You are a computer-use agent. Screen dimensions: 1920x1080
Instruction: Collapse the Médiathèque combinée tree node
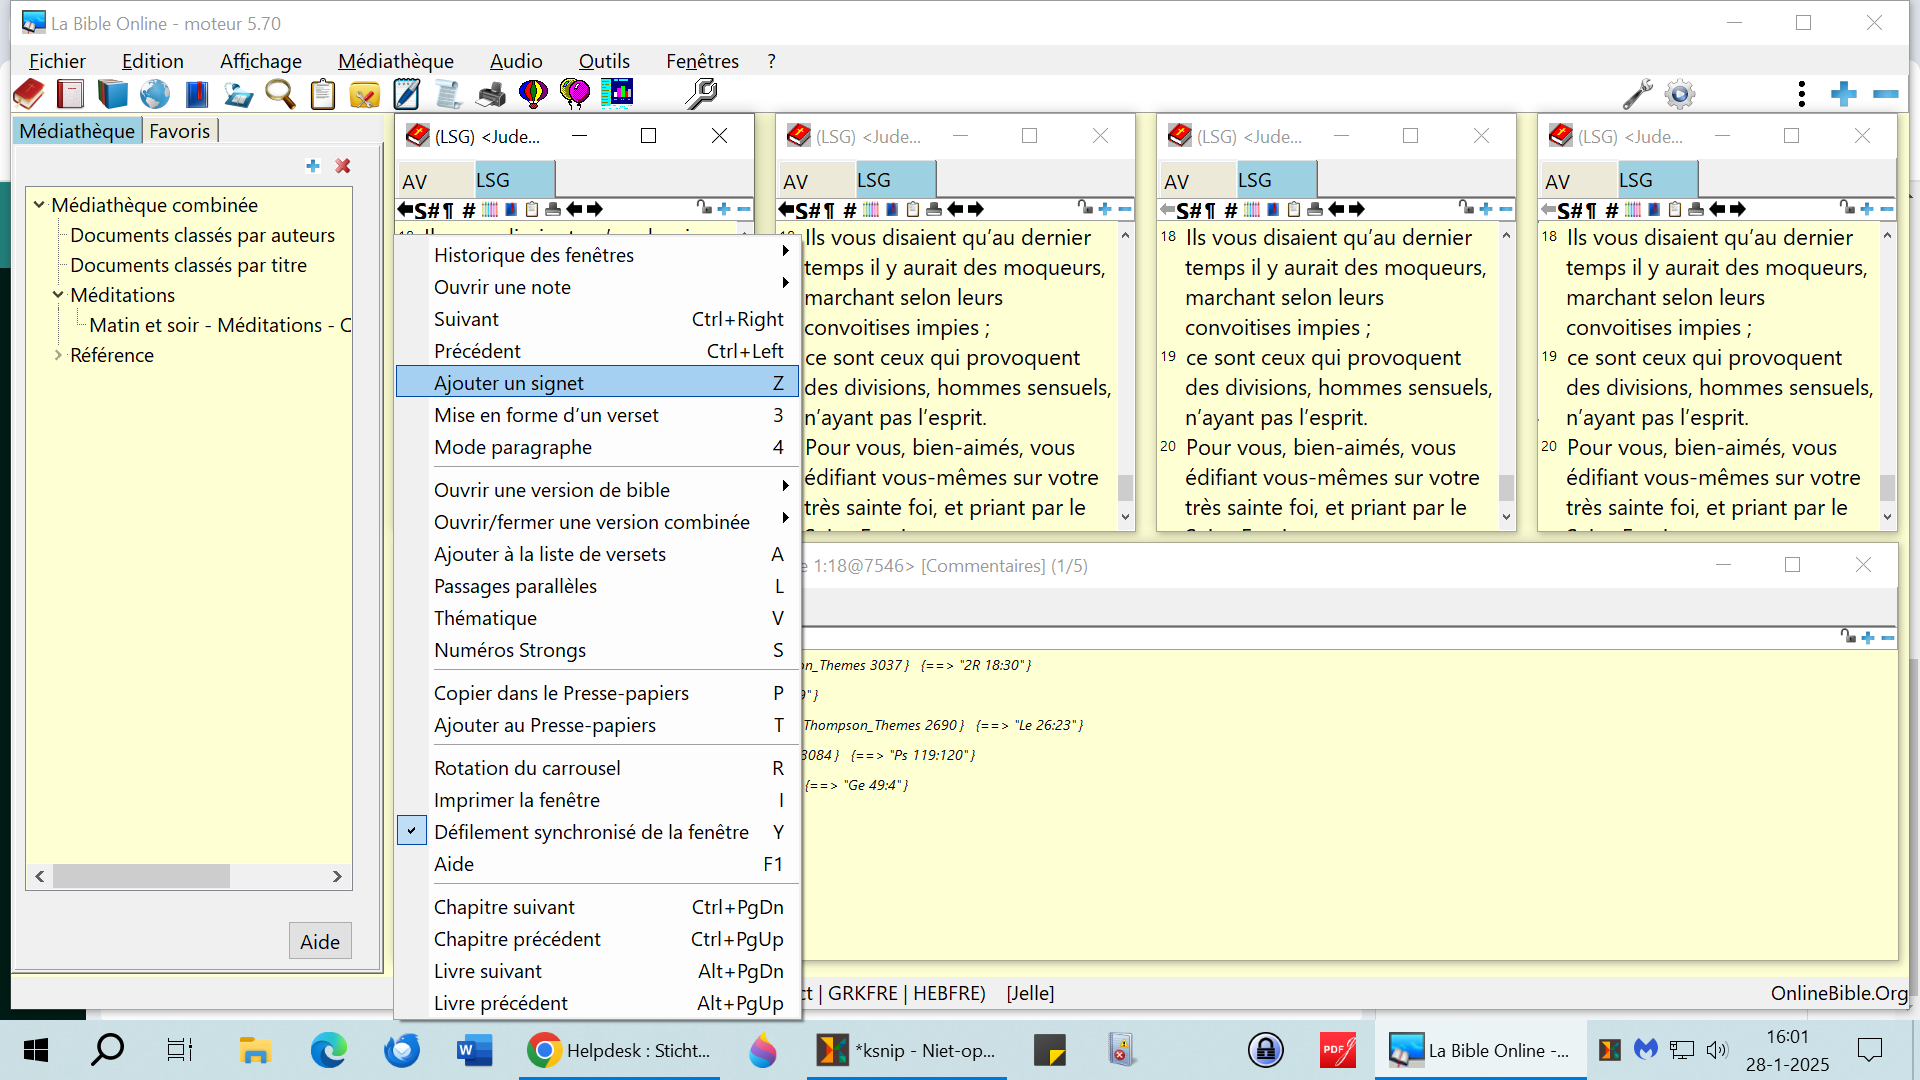click(39, 205)
